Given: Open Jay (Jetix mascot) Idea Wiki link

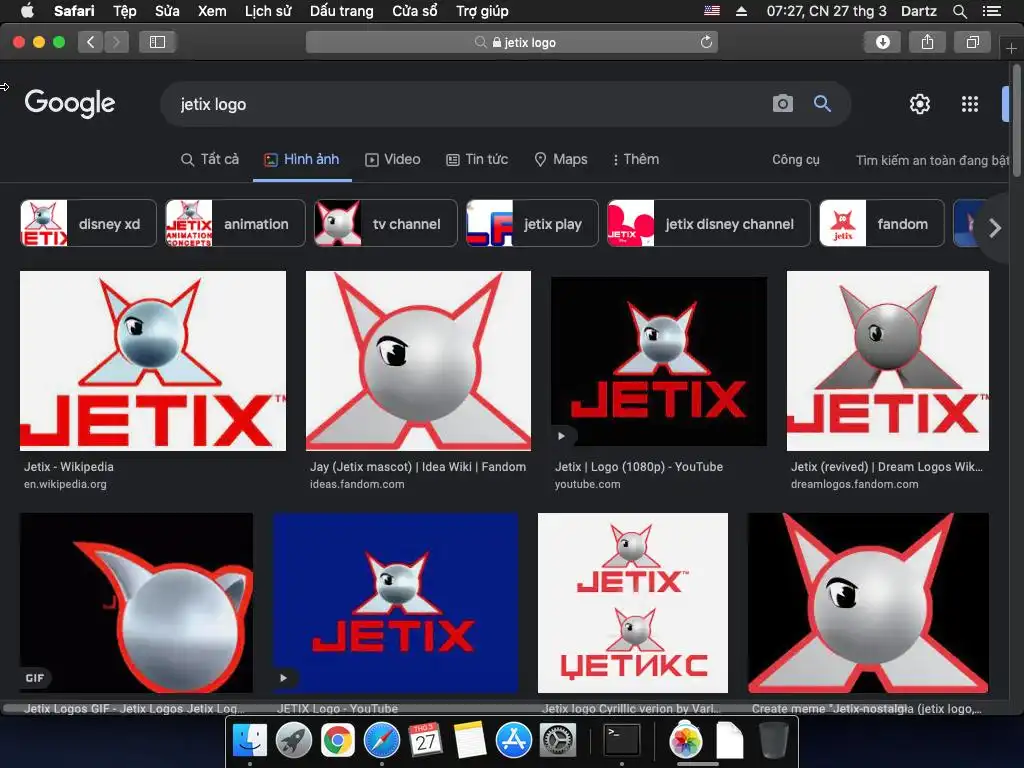Looking at the screenshot, I should pos(418,467).
